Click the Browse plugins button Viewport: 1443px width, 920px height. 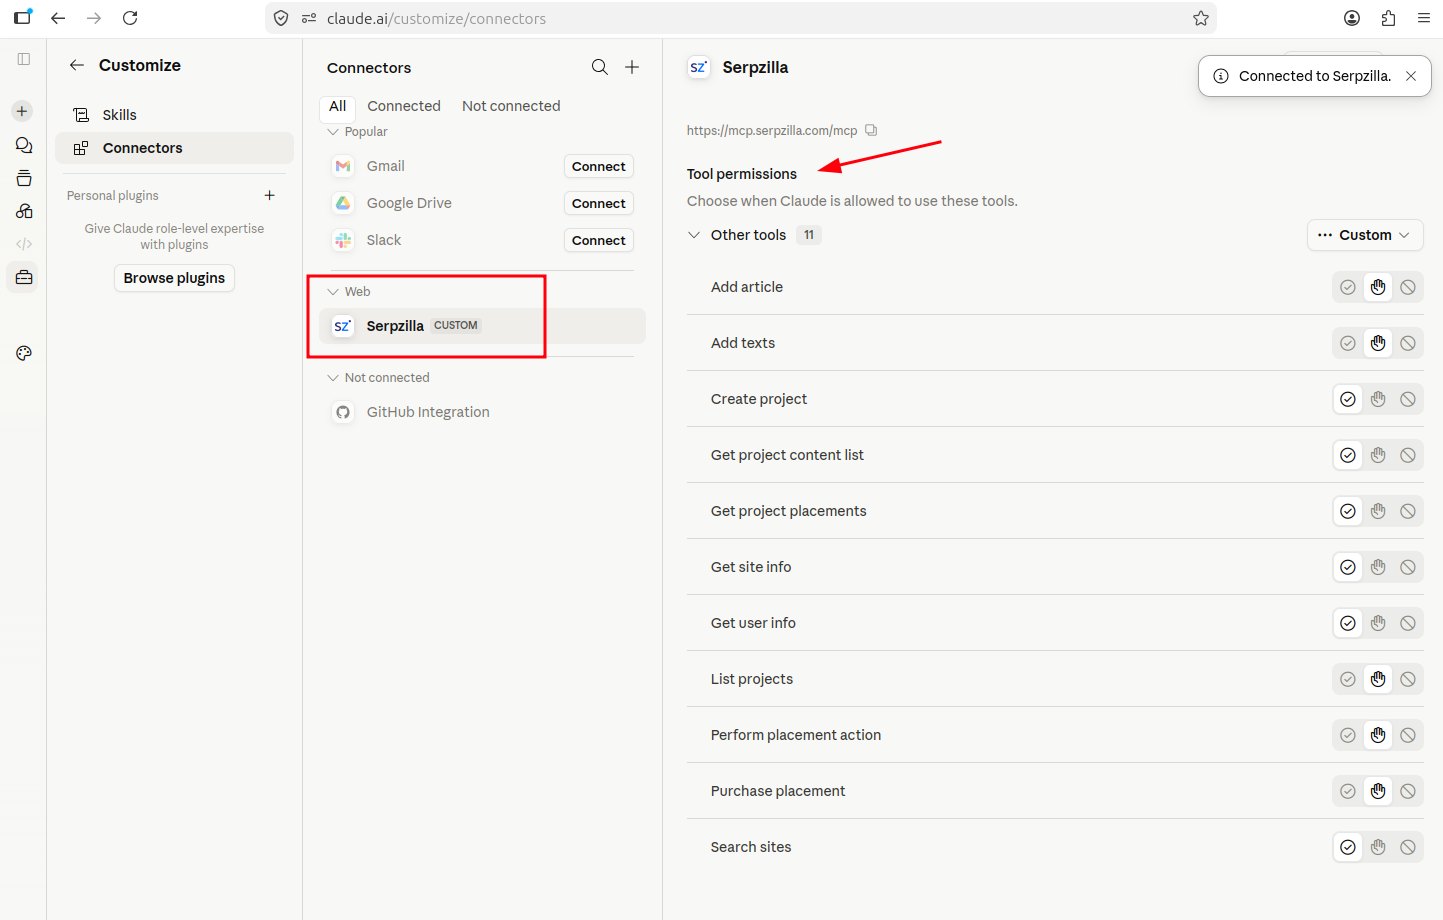pyautogui.click(x=174, y=278)
